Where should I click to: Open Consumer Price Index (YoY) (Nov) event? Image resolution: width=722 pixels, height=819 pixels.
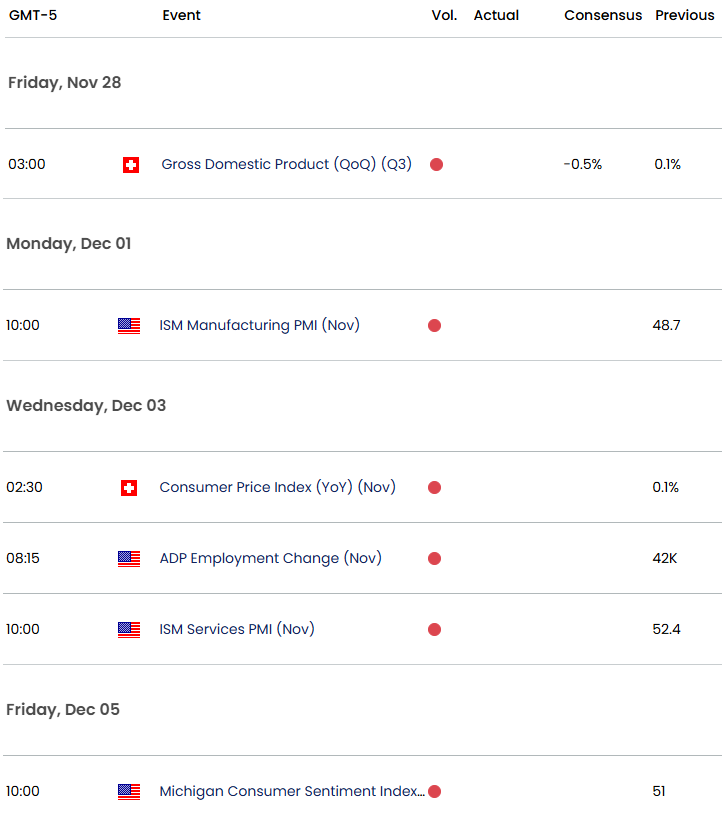[277, 487]
